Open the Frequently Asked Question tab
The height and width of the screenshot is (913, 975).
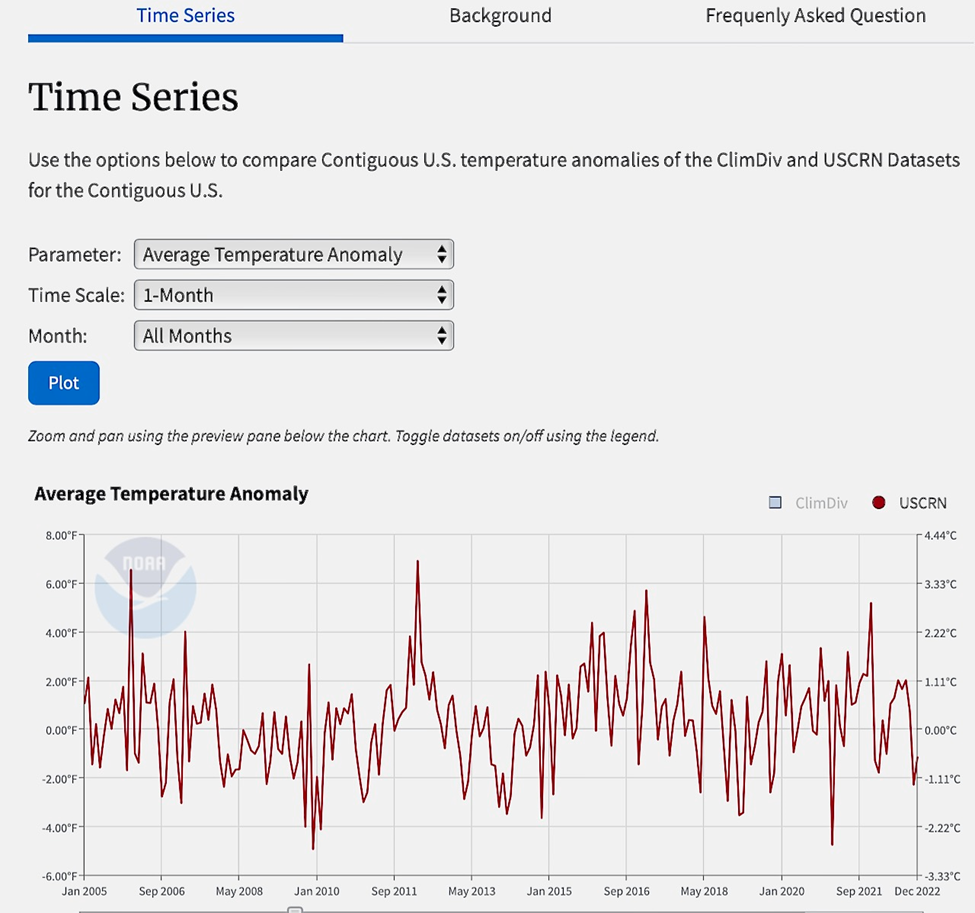(x=815, y=16)
